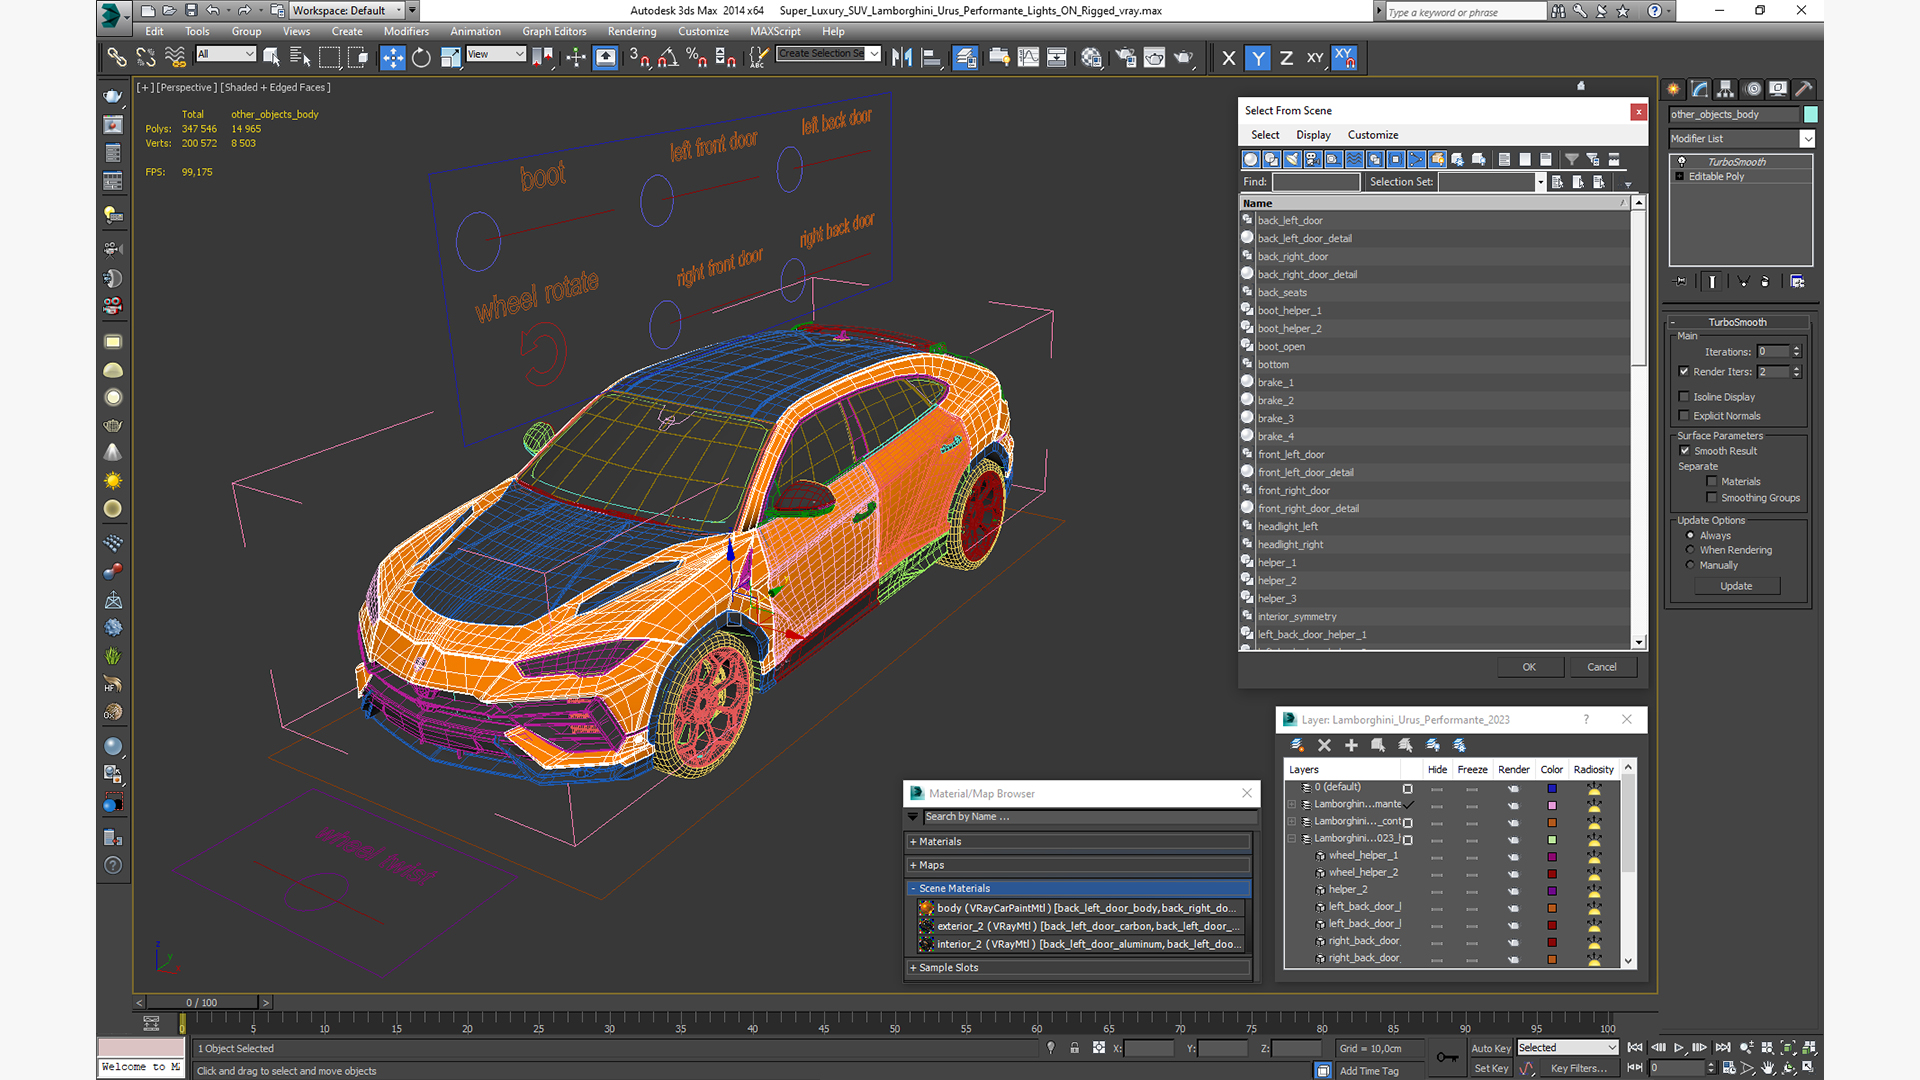The height and width of the screenshot is (1080, 1920).
Task: Select Manually update option
Action: coord(1690,565)
